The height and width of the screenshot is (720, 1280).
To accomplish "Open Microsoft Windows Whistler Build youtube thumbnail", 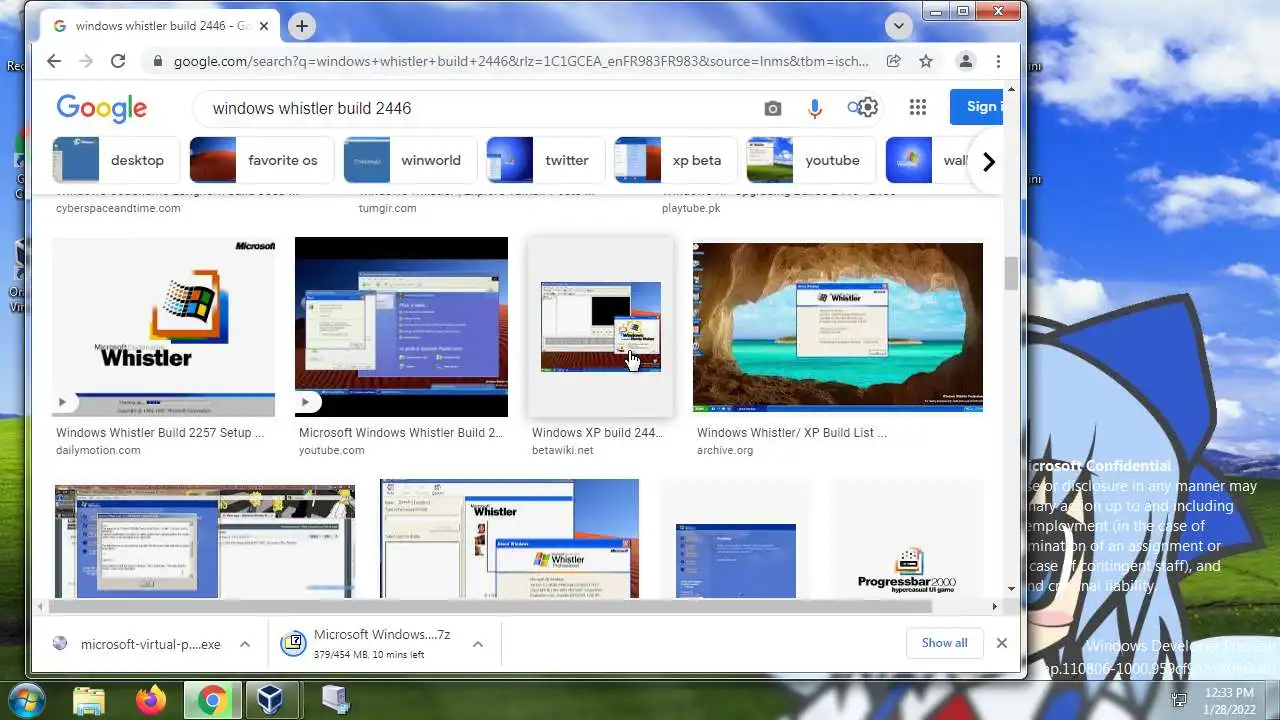I will (401, 326).
